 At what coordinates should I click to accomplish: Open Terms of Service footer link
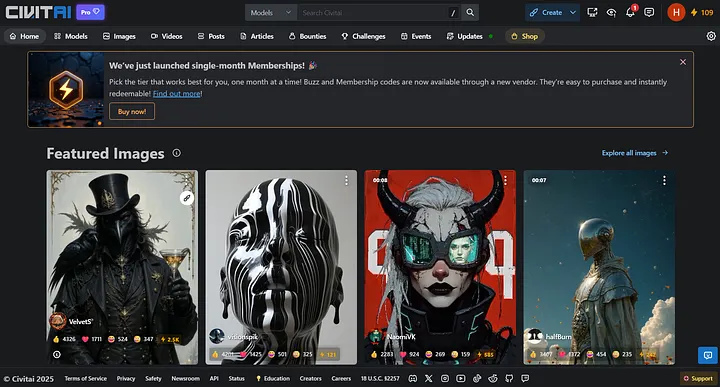point(85,378)
